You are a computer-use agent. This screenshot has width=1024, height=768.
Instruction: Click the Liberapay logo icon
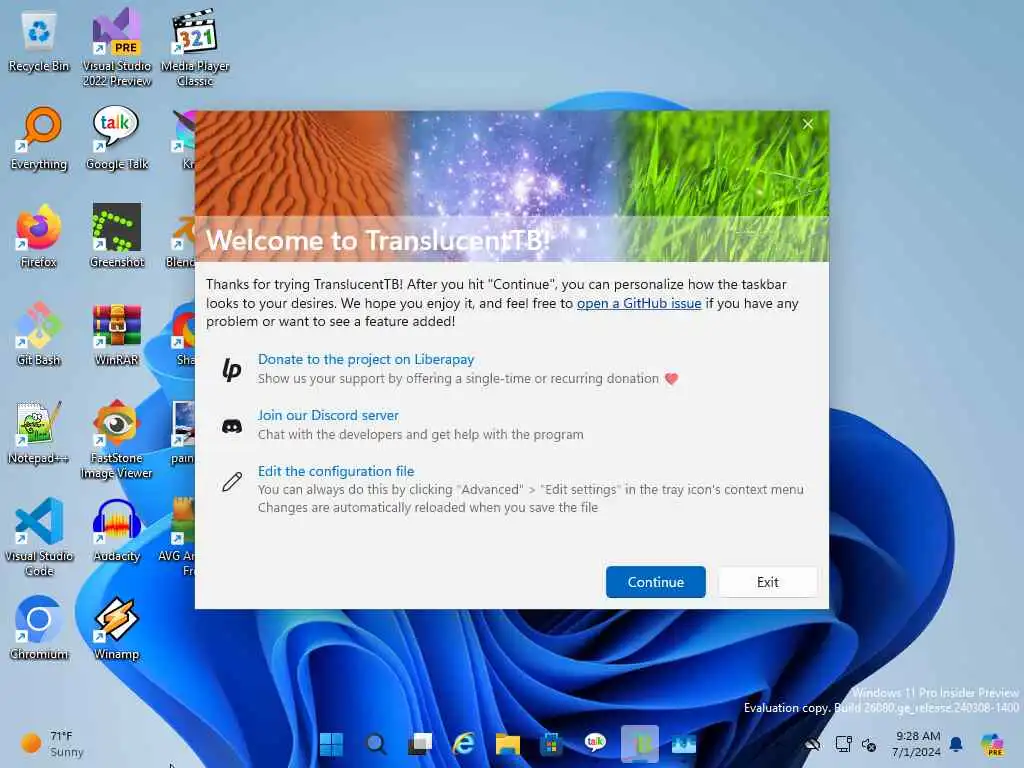[232, 370]
